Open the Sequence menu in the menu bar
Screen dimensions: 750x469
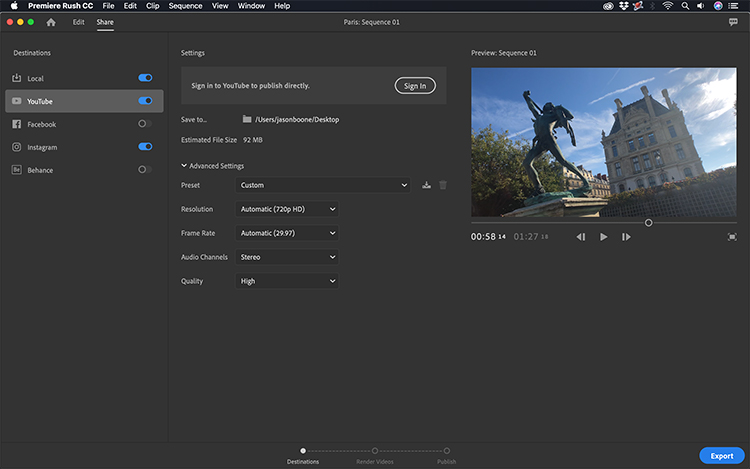point(185,6)
